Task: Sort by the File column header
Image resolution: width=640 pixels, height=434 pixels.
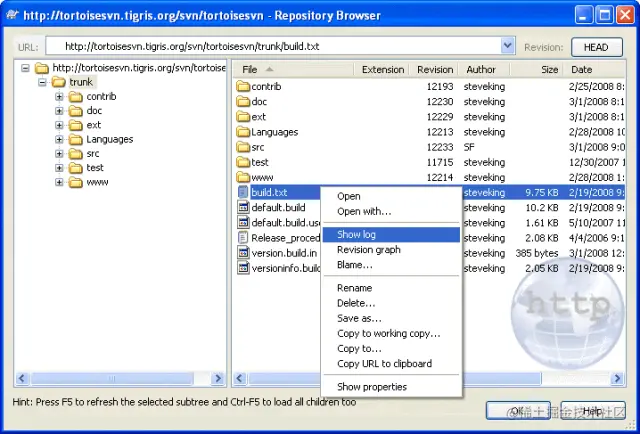Action: tap(294, 70)
